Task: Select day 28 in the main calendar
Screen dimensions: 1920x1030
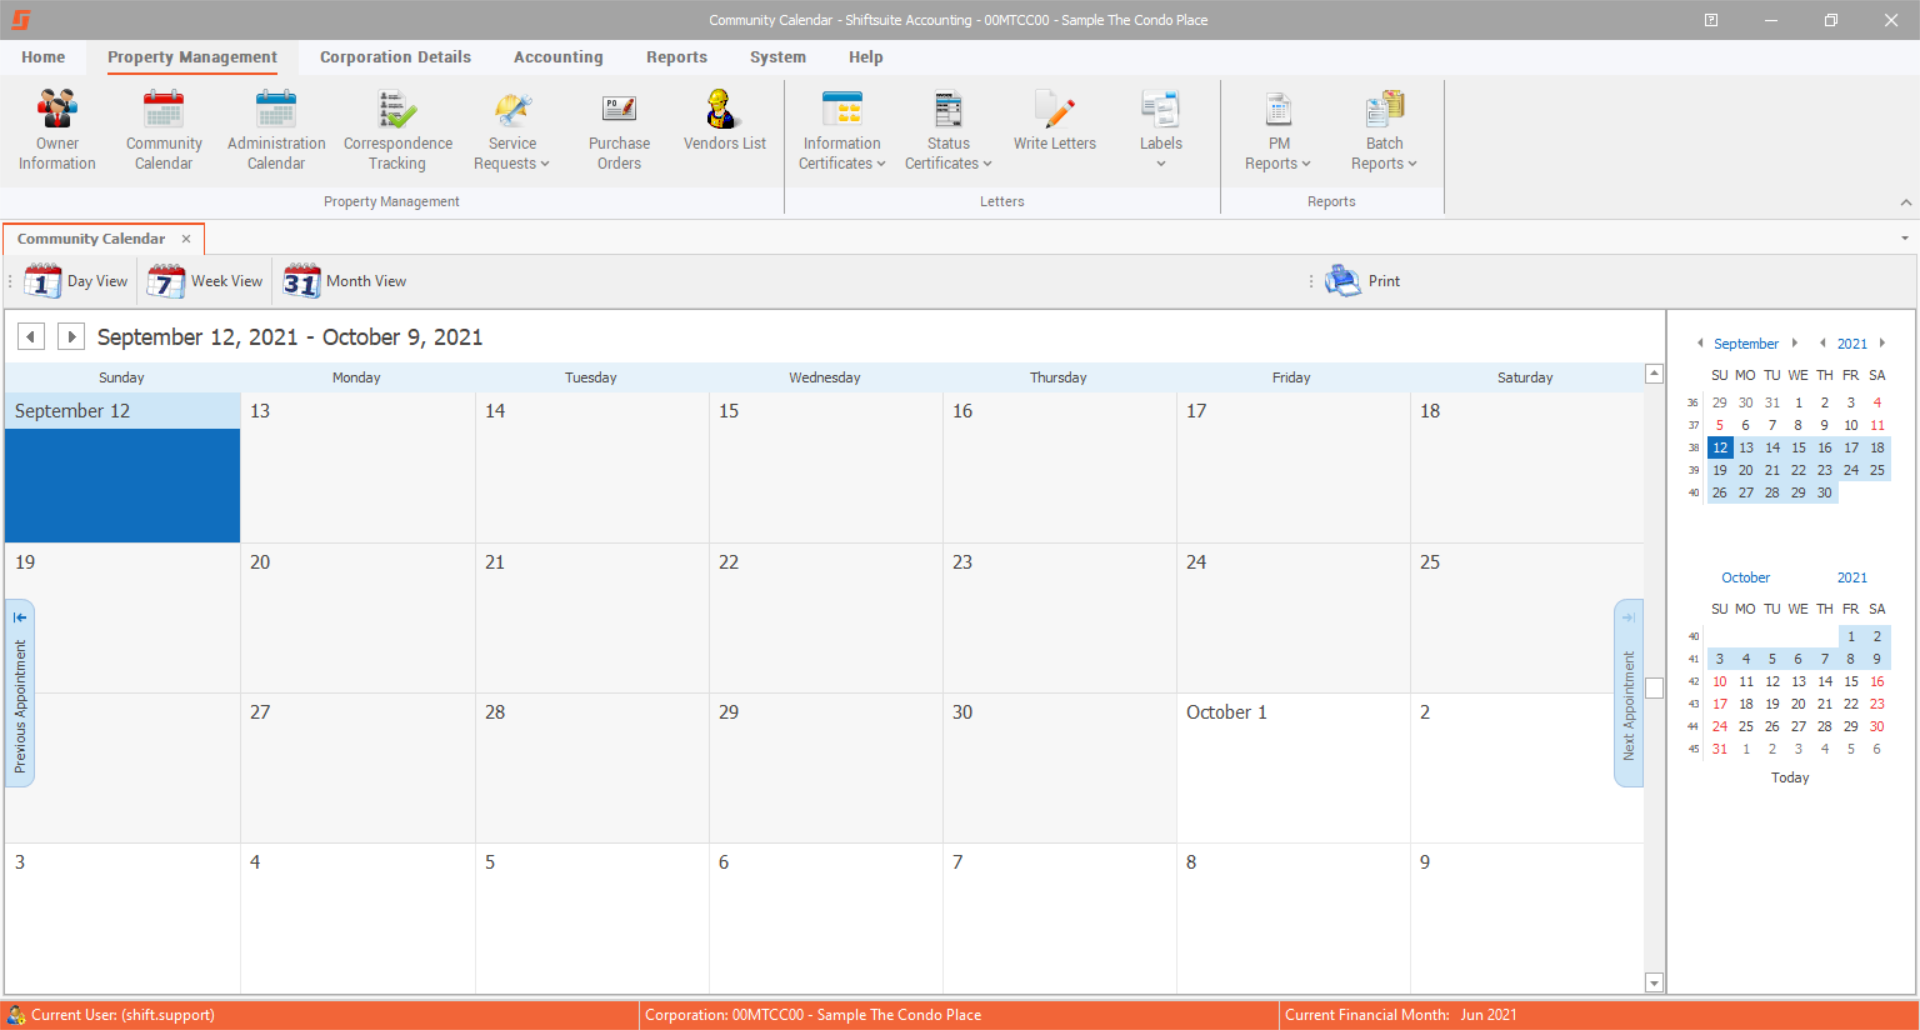Action: tap(592, 768)
